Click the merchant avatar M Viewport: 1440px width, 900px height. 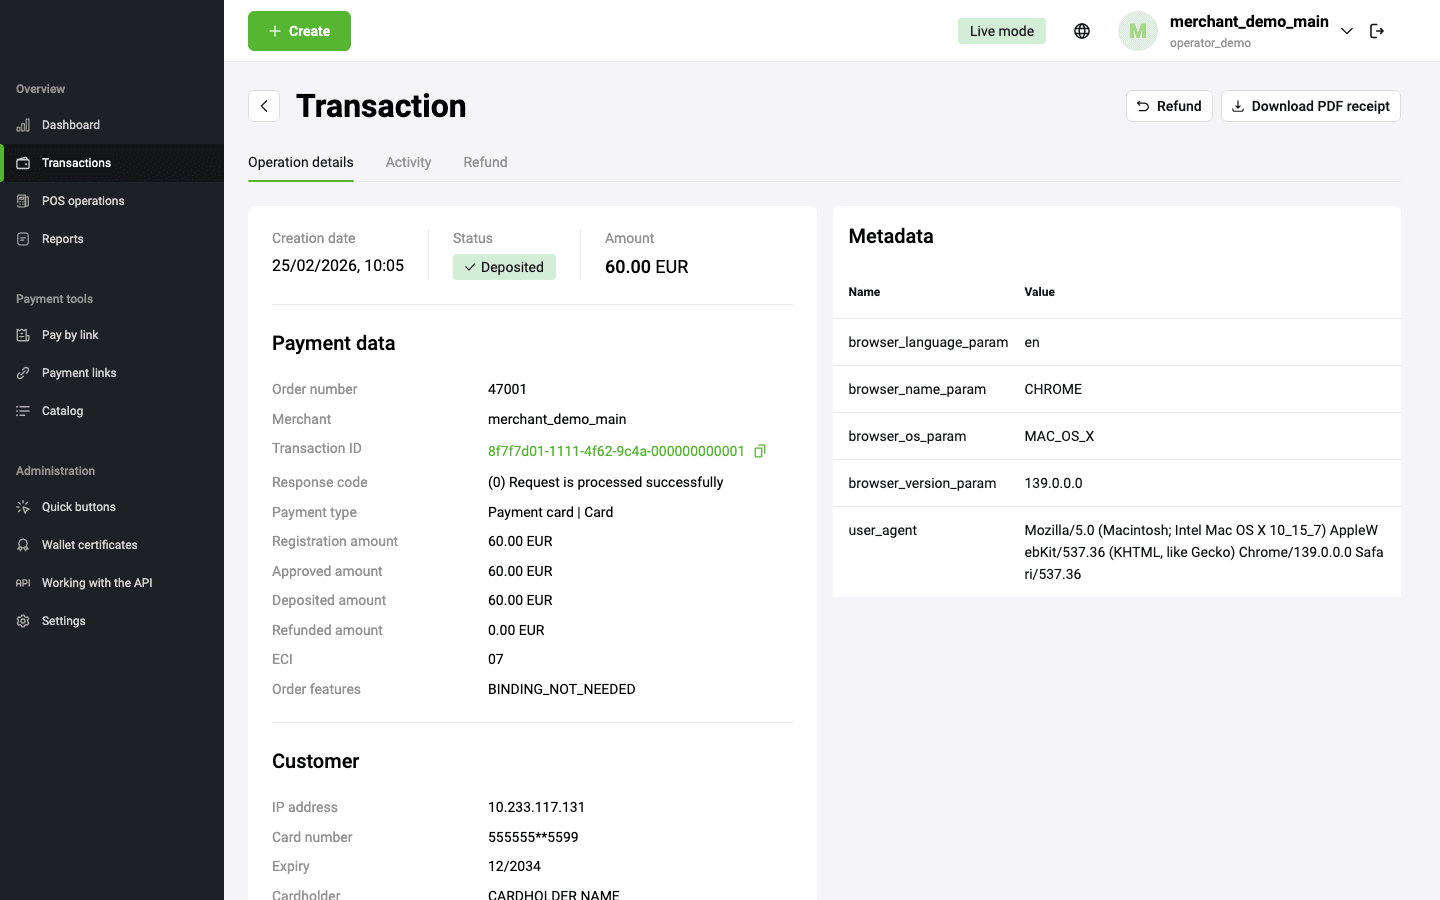tap(1137, 31)
